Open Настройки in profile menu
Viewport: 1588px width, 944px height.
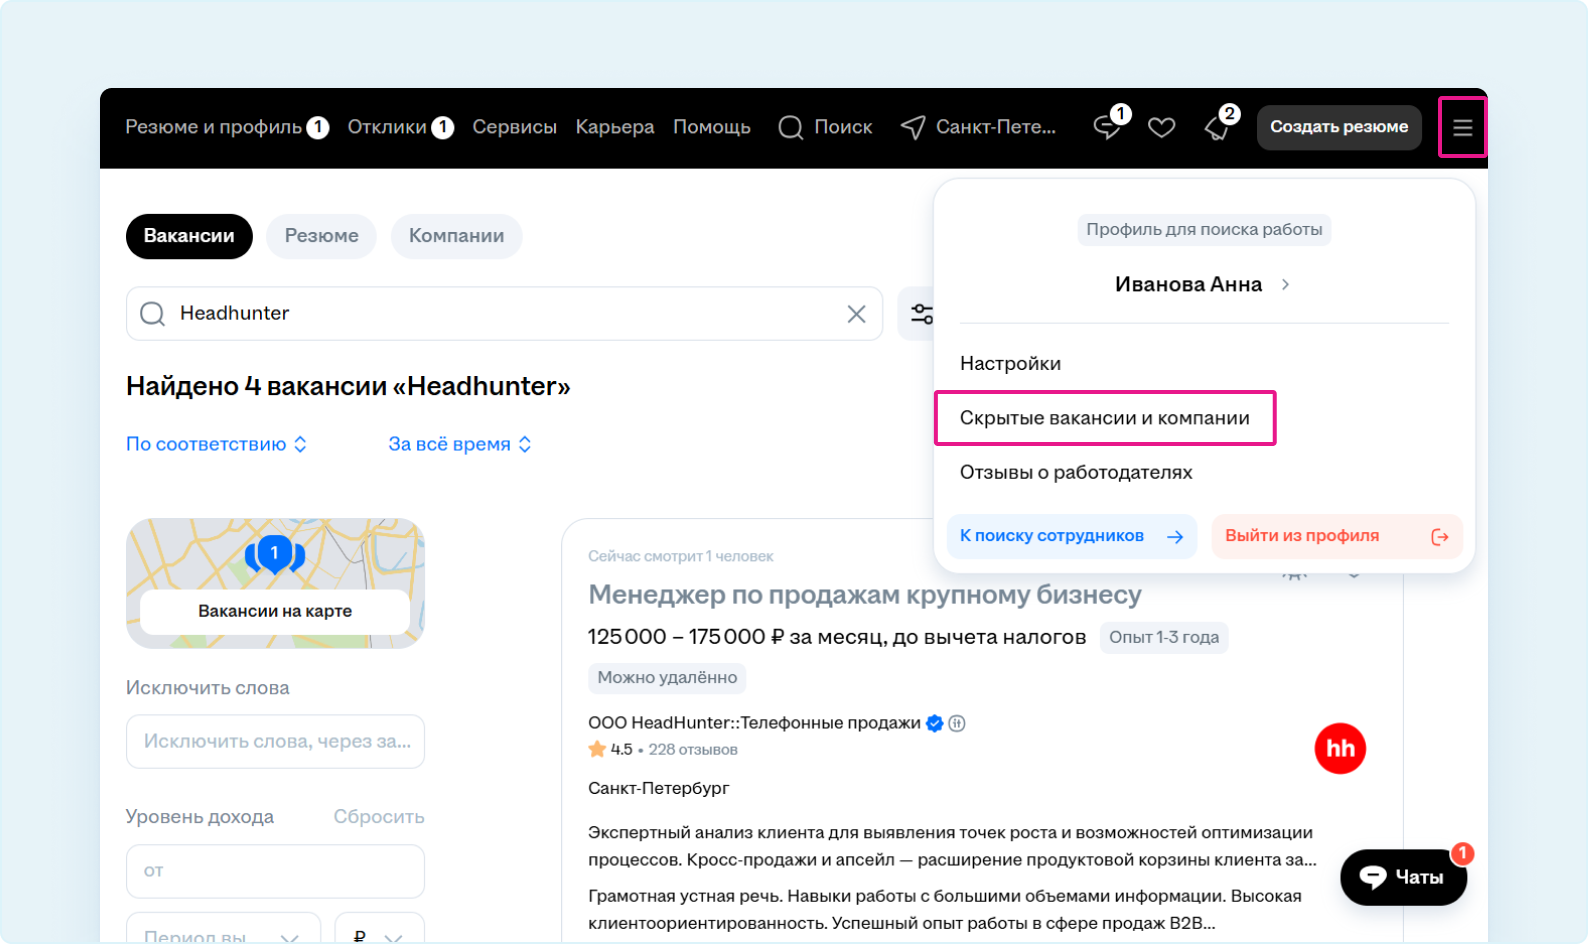tap(1010, 363)
